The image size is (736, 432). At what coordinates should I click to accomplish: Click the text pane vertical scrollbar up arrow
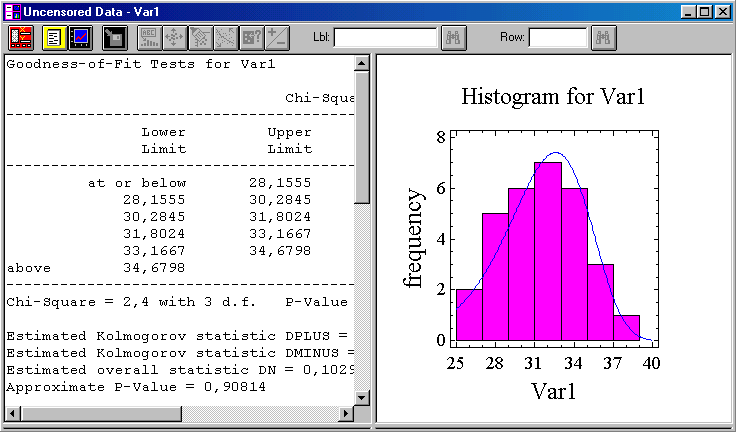362,63
